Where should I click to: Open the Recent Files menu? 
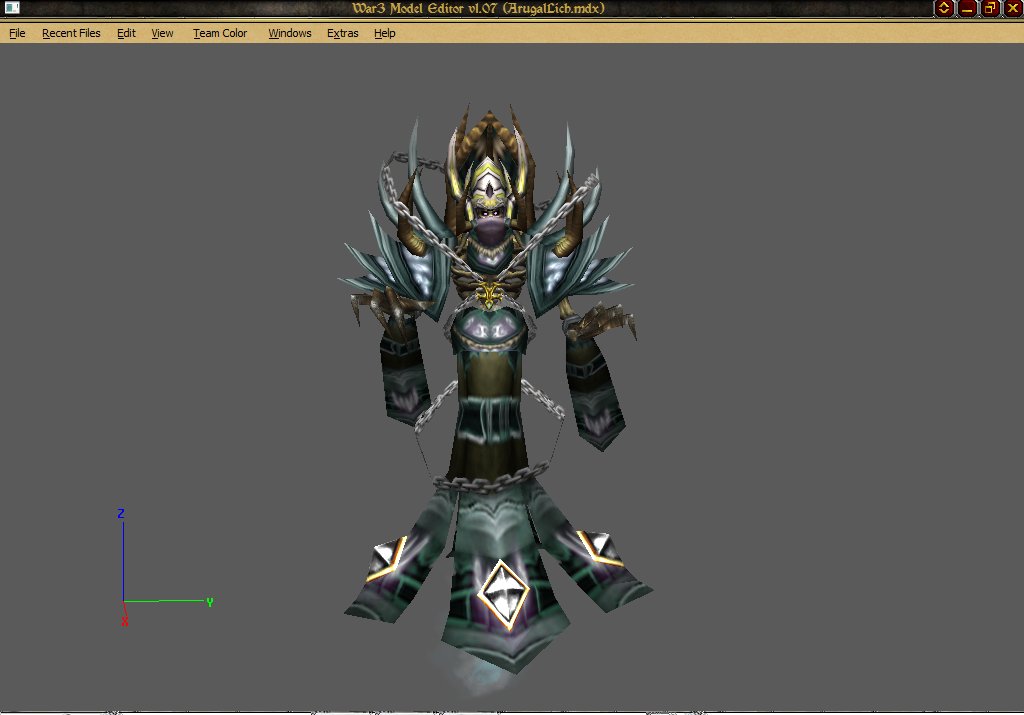point(71,33)
